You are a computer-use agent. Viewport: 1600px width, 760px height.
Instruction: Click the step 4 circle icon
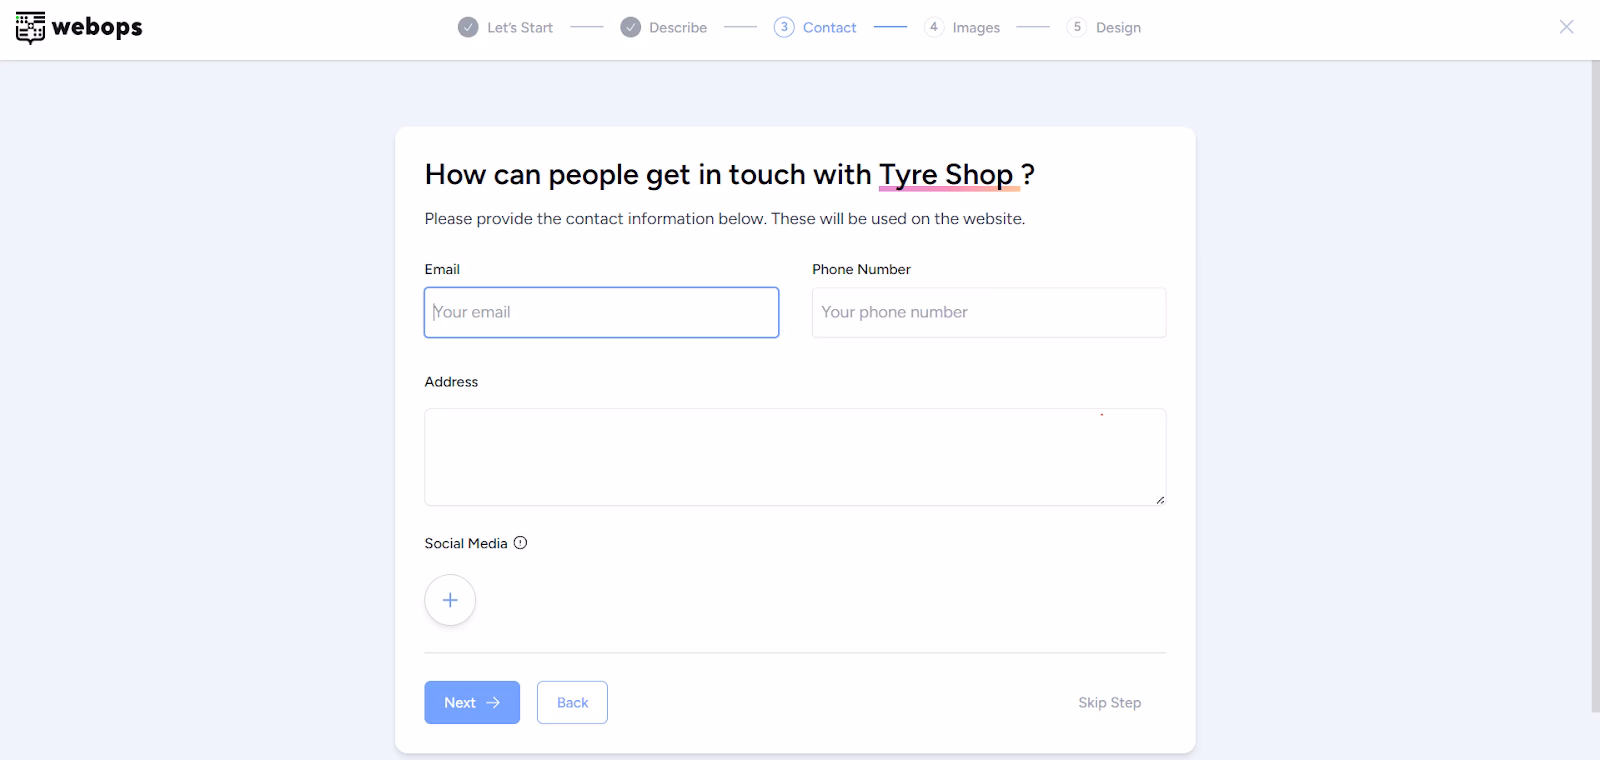(x=933, y=28)
